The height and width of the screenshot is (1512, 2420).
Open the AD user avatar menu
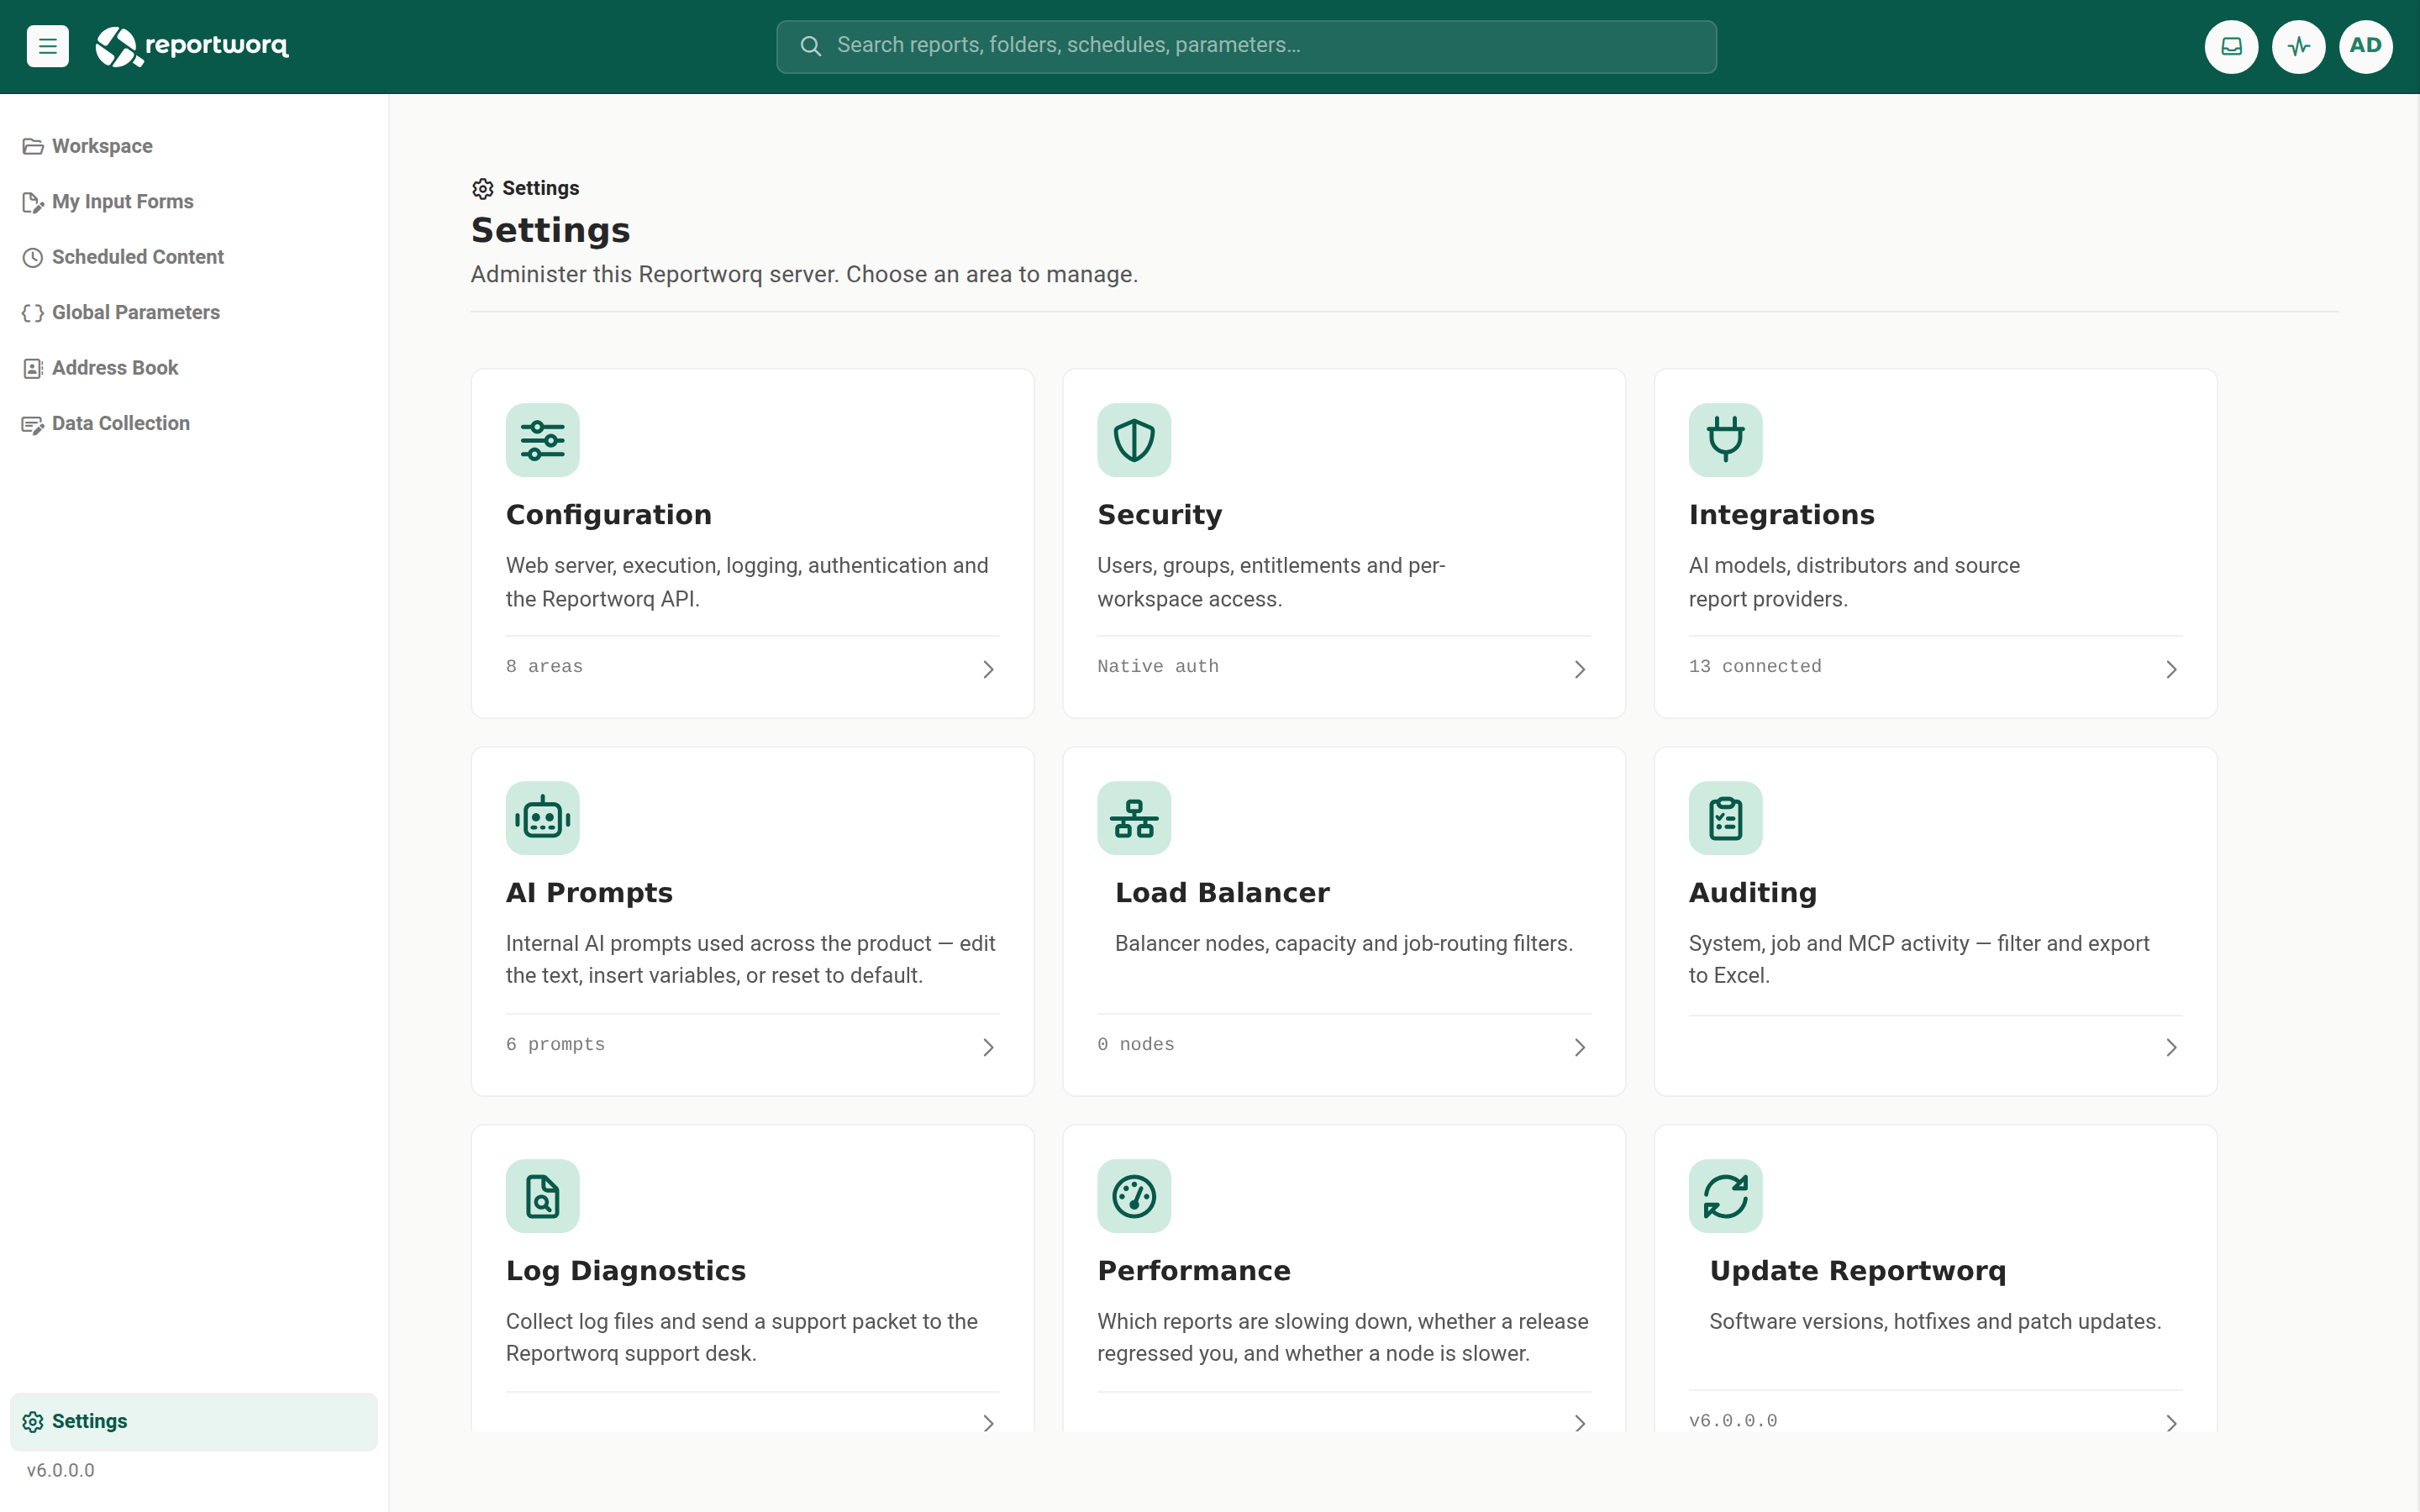(x=2365, y=46)
